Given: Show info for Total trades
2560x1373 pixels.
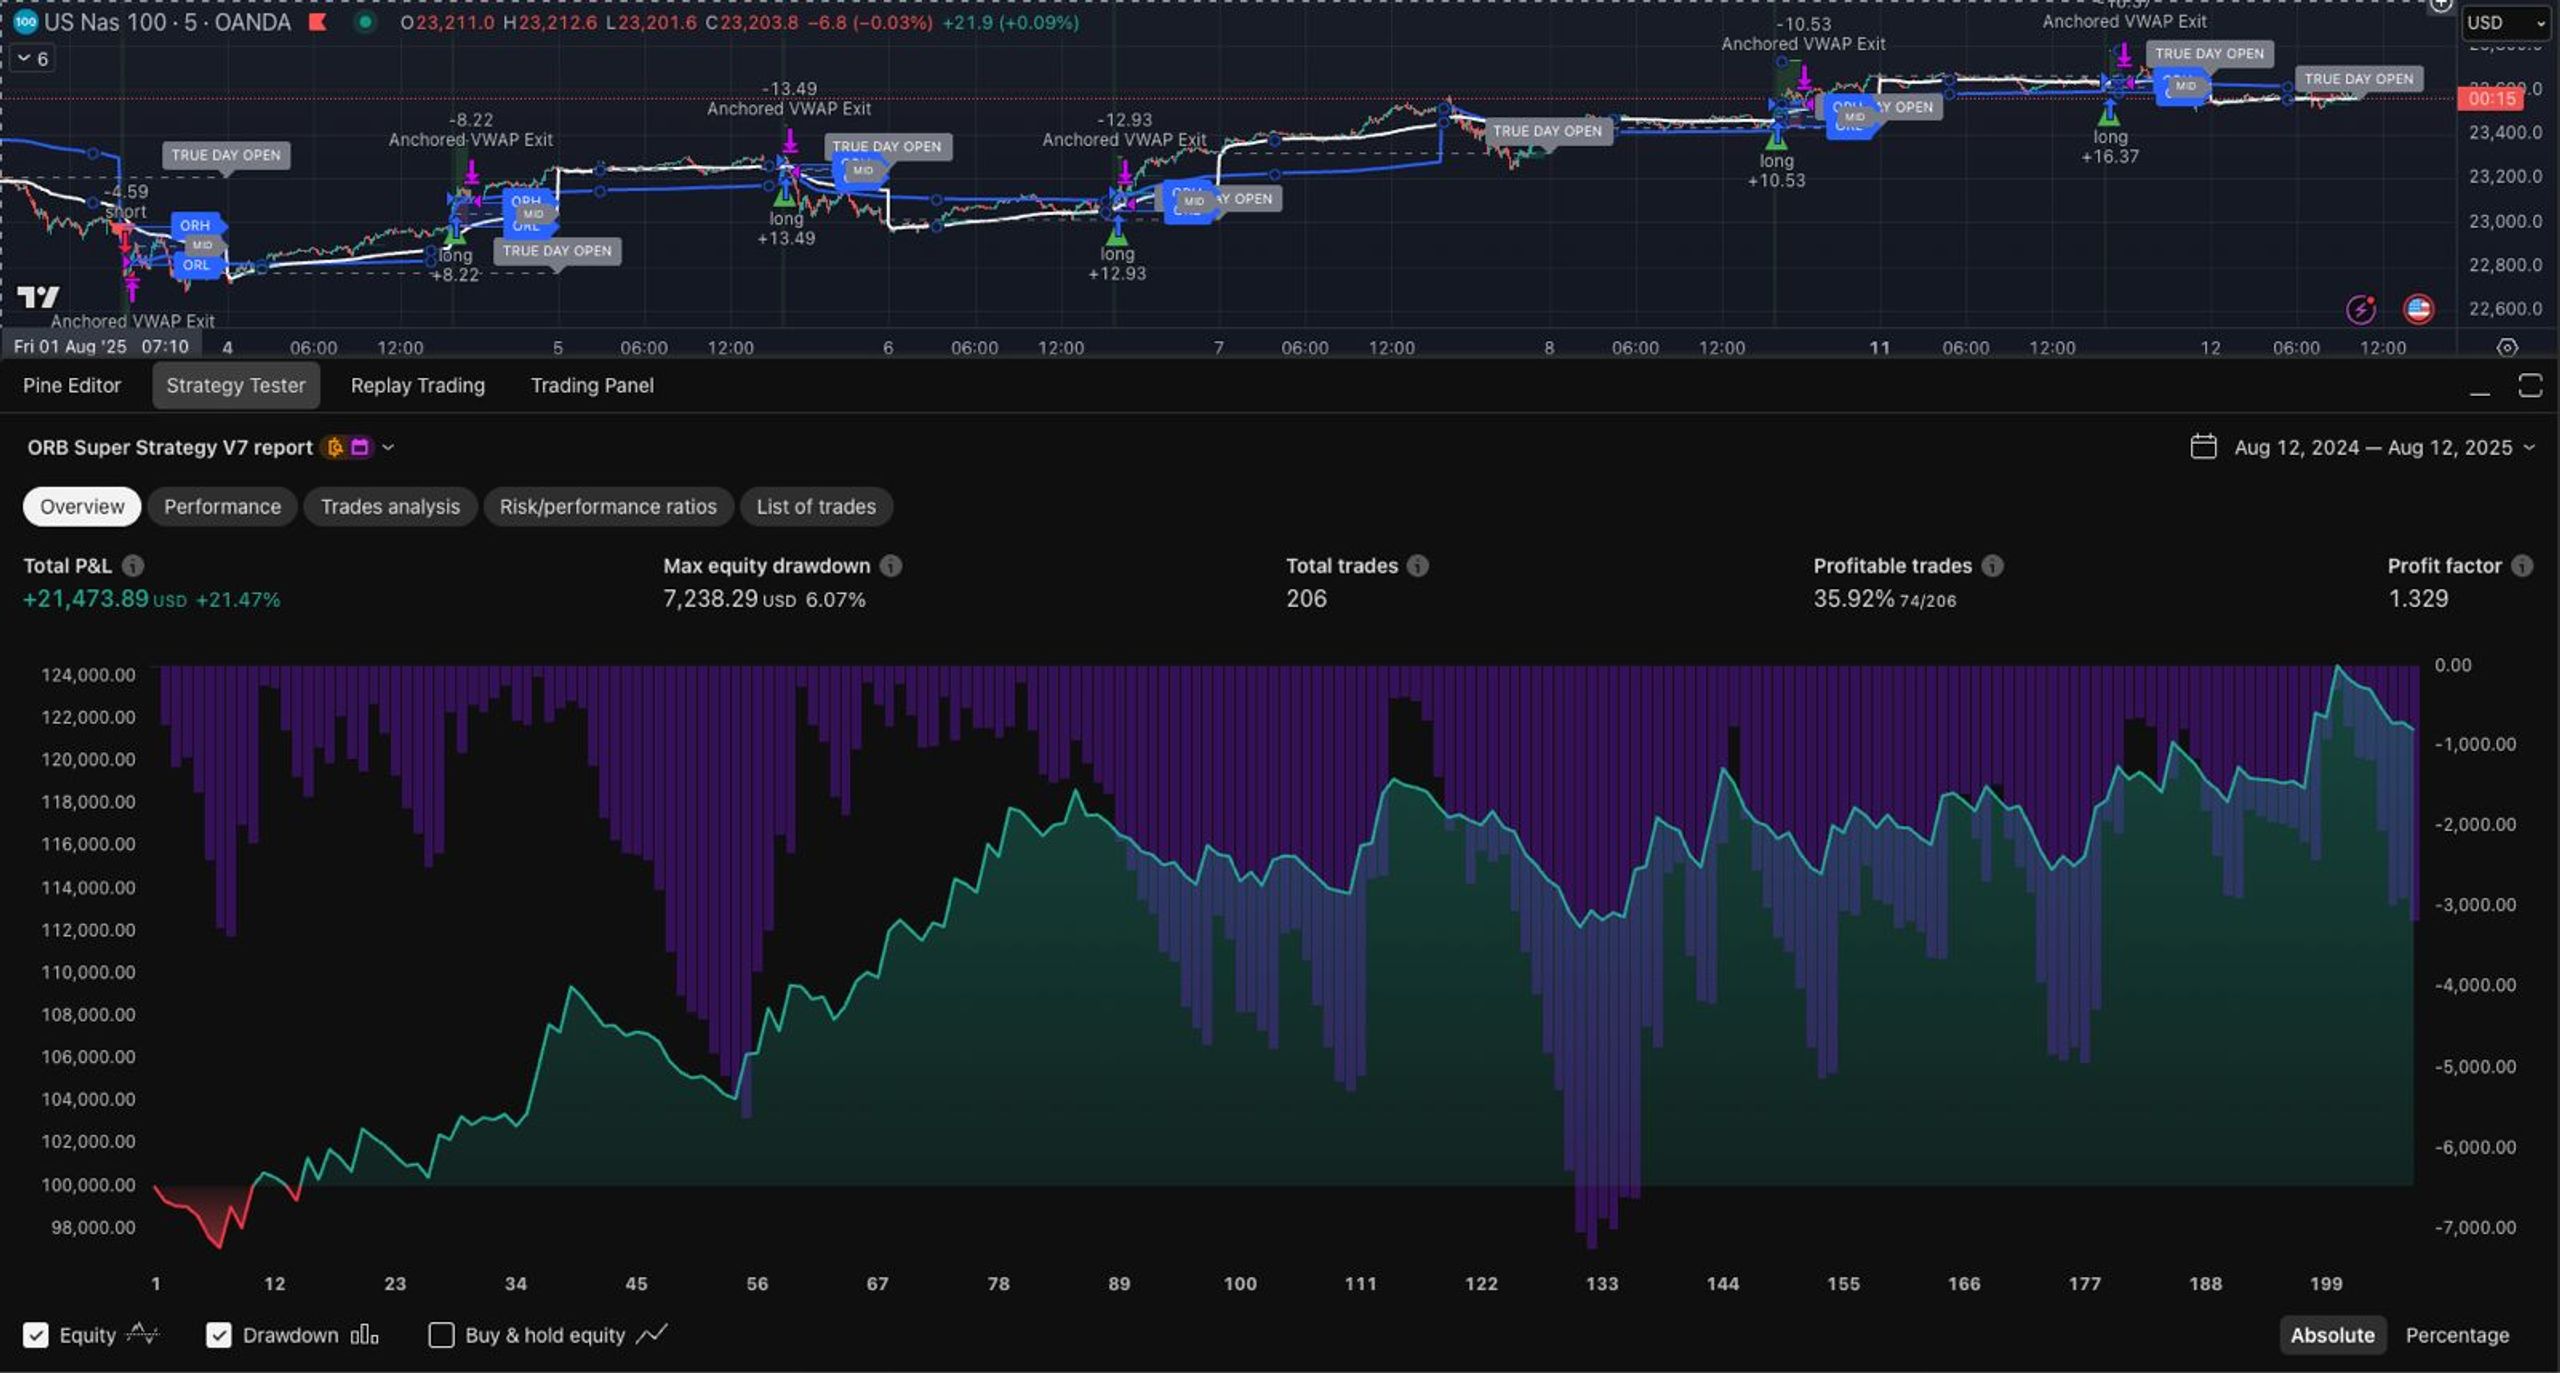Looking at the screenshot, I should pyautogui.click(x=1418, y=566).
